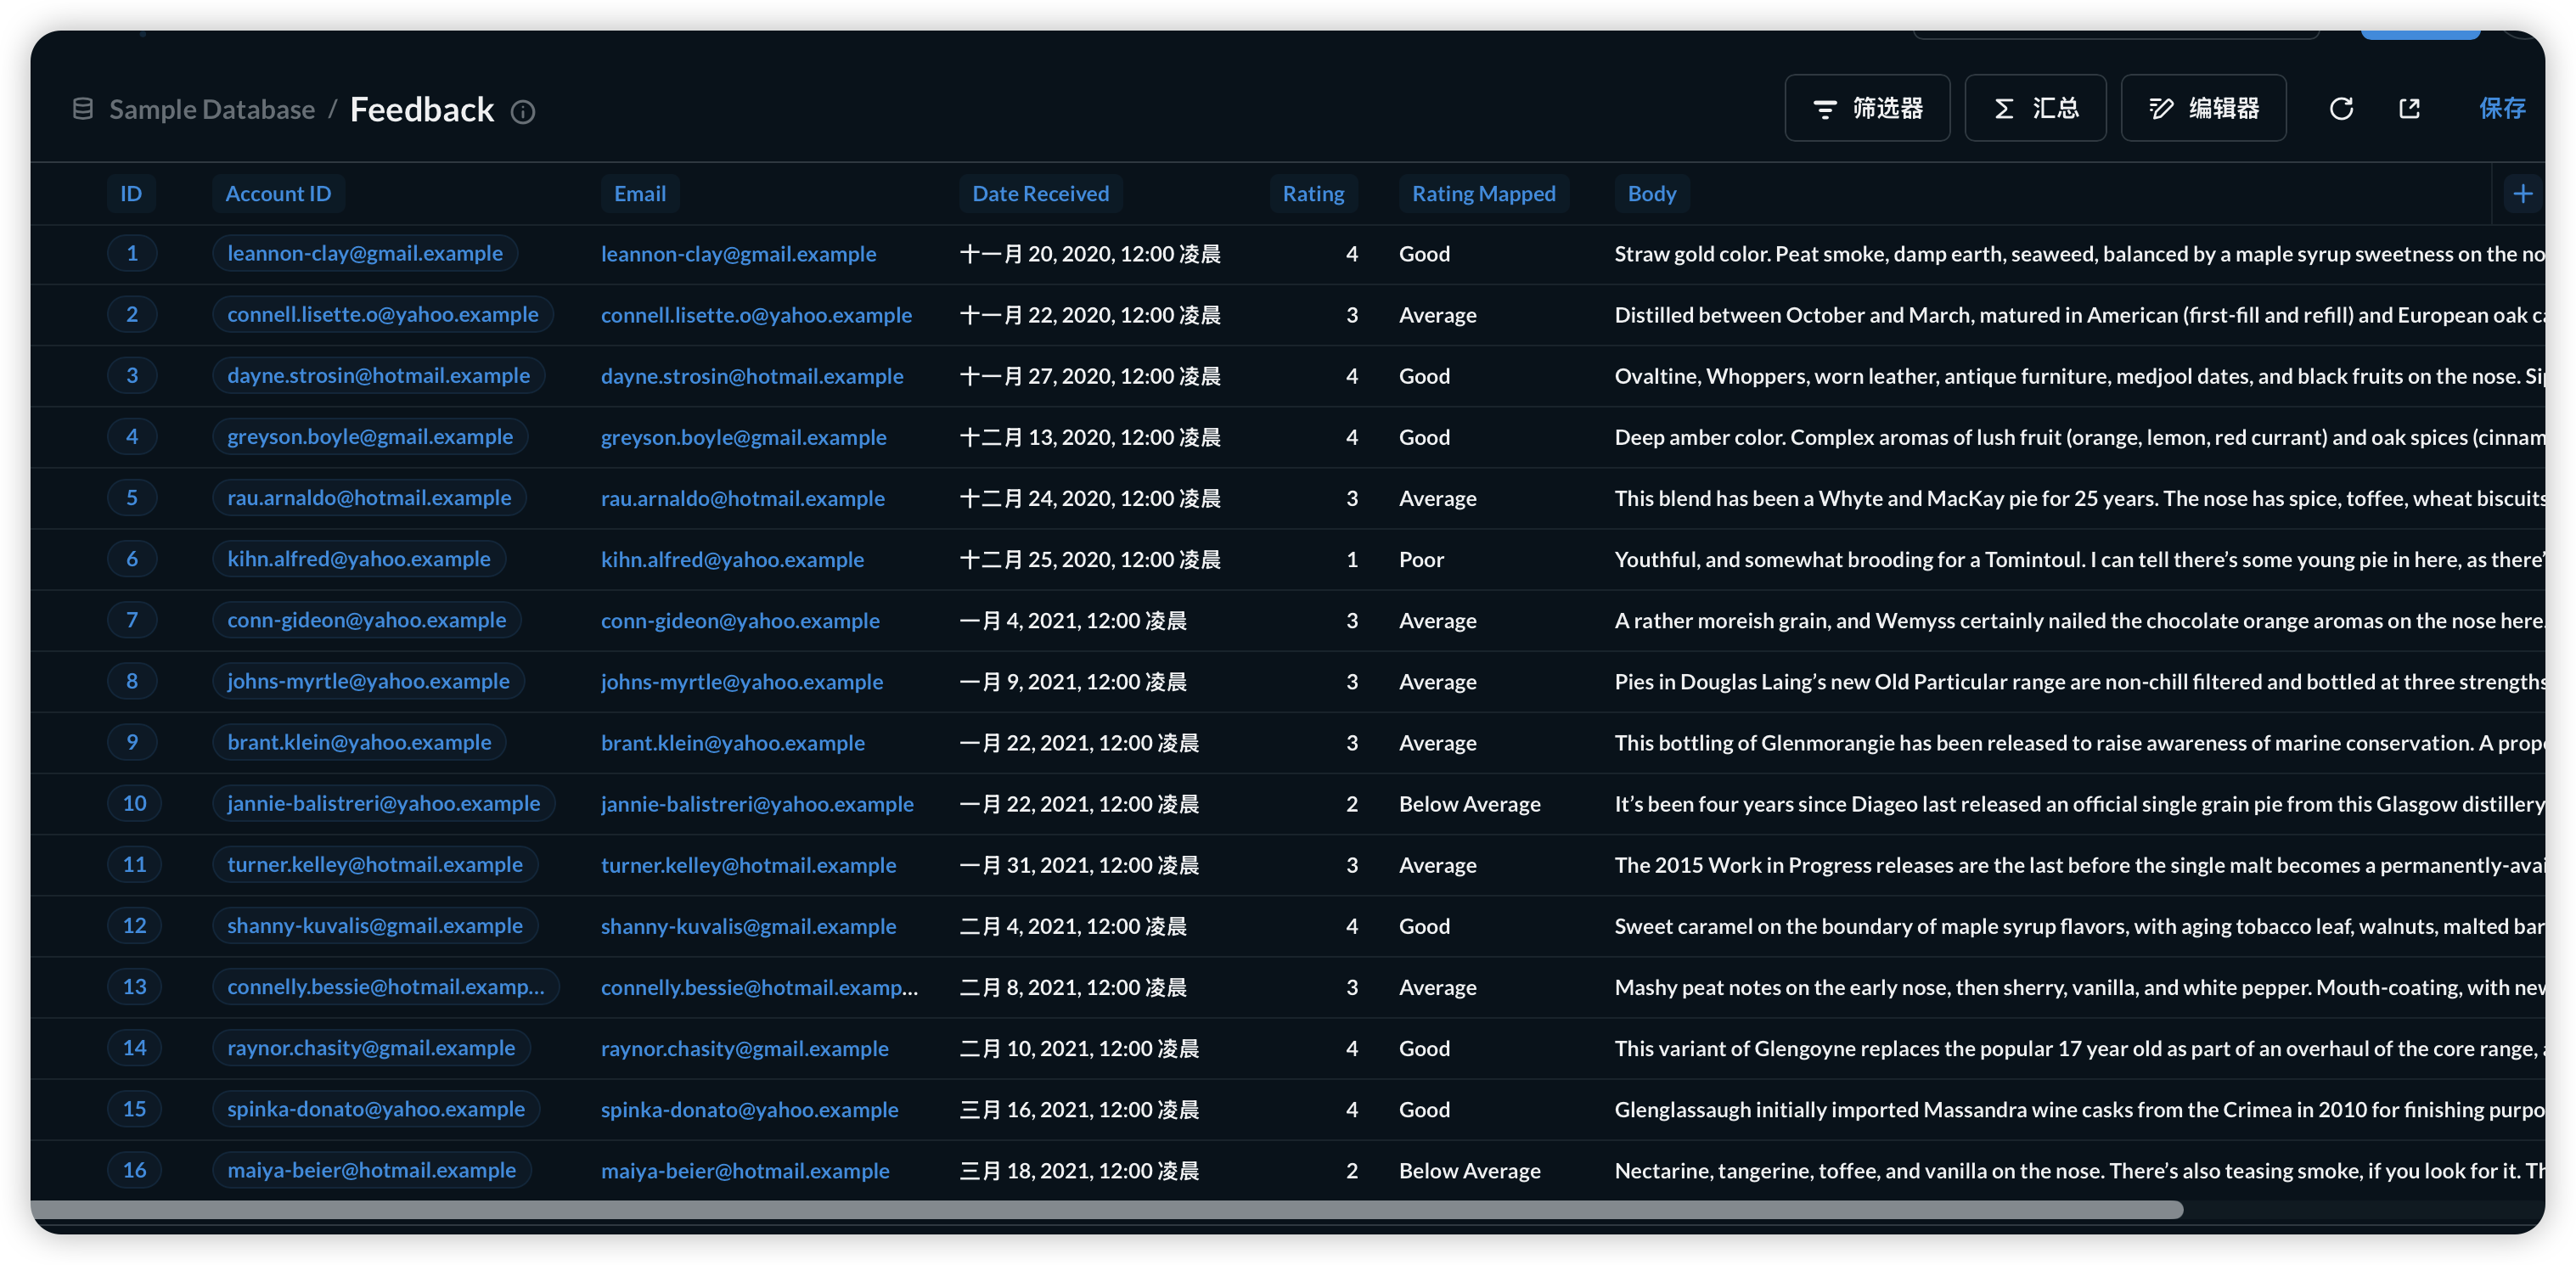
Task: Click body text starting 'Youthful, and somewhat brooding'
Action: tap(2079, 559)
